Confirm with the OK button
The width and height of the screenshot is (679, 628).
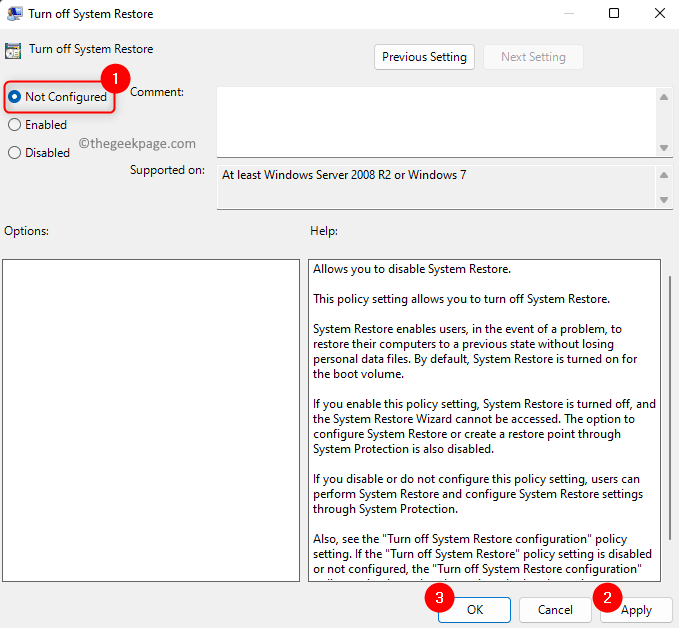tap(474, 610)
